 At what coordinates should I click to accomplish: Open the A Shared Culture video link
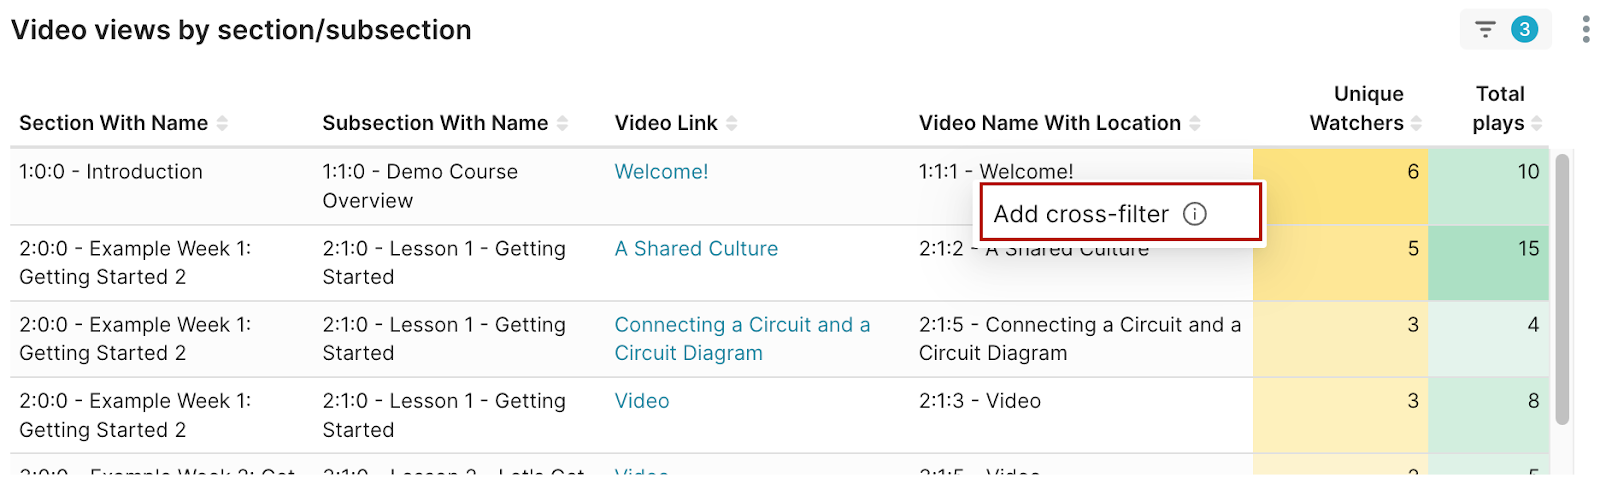pyautogui.click(x=696, y=249)
